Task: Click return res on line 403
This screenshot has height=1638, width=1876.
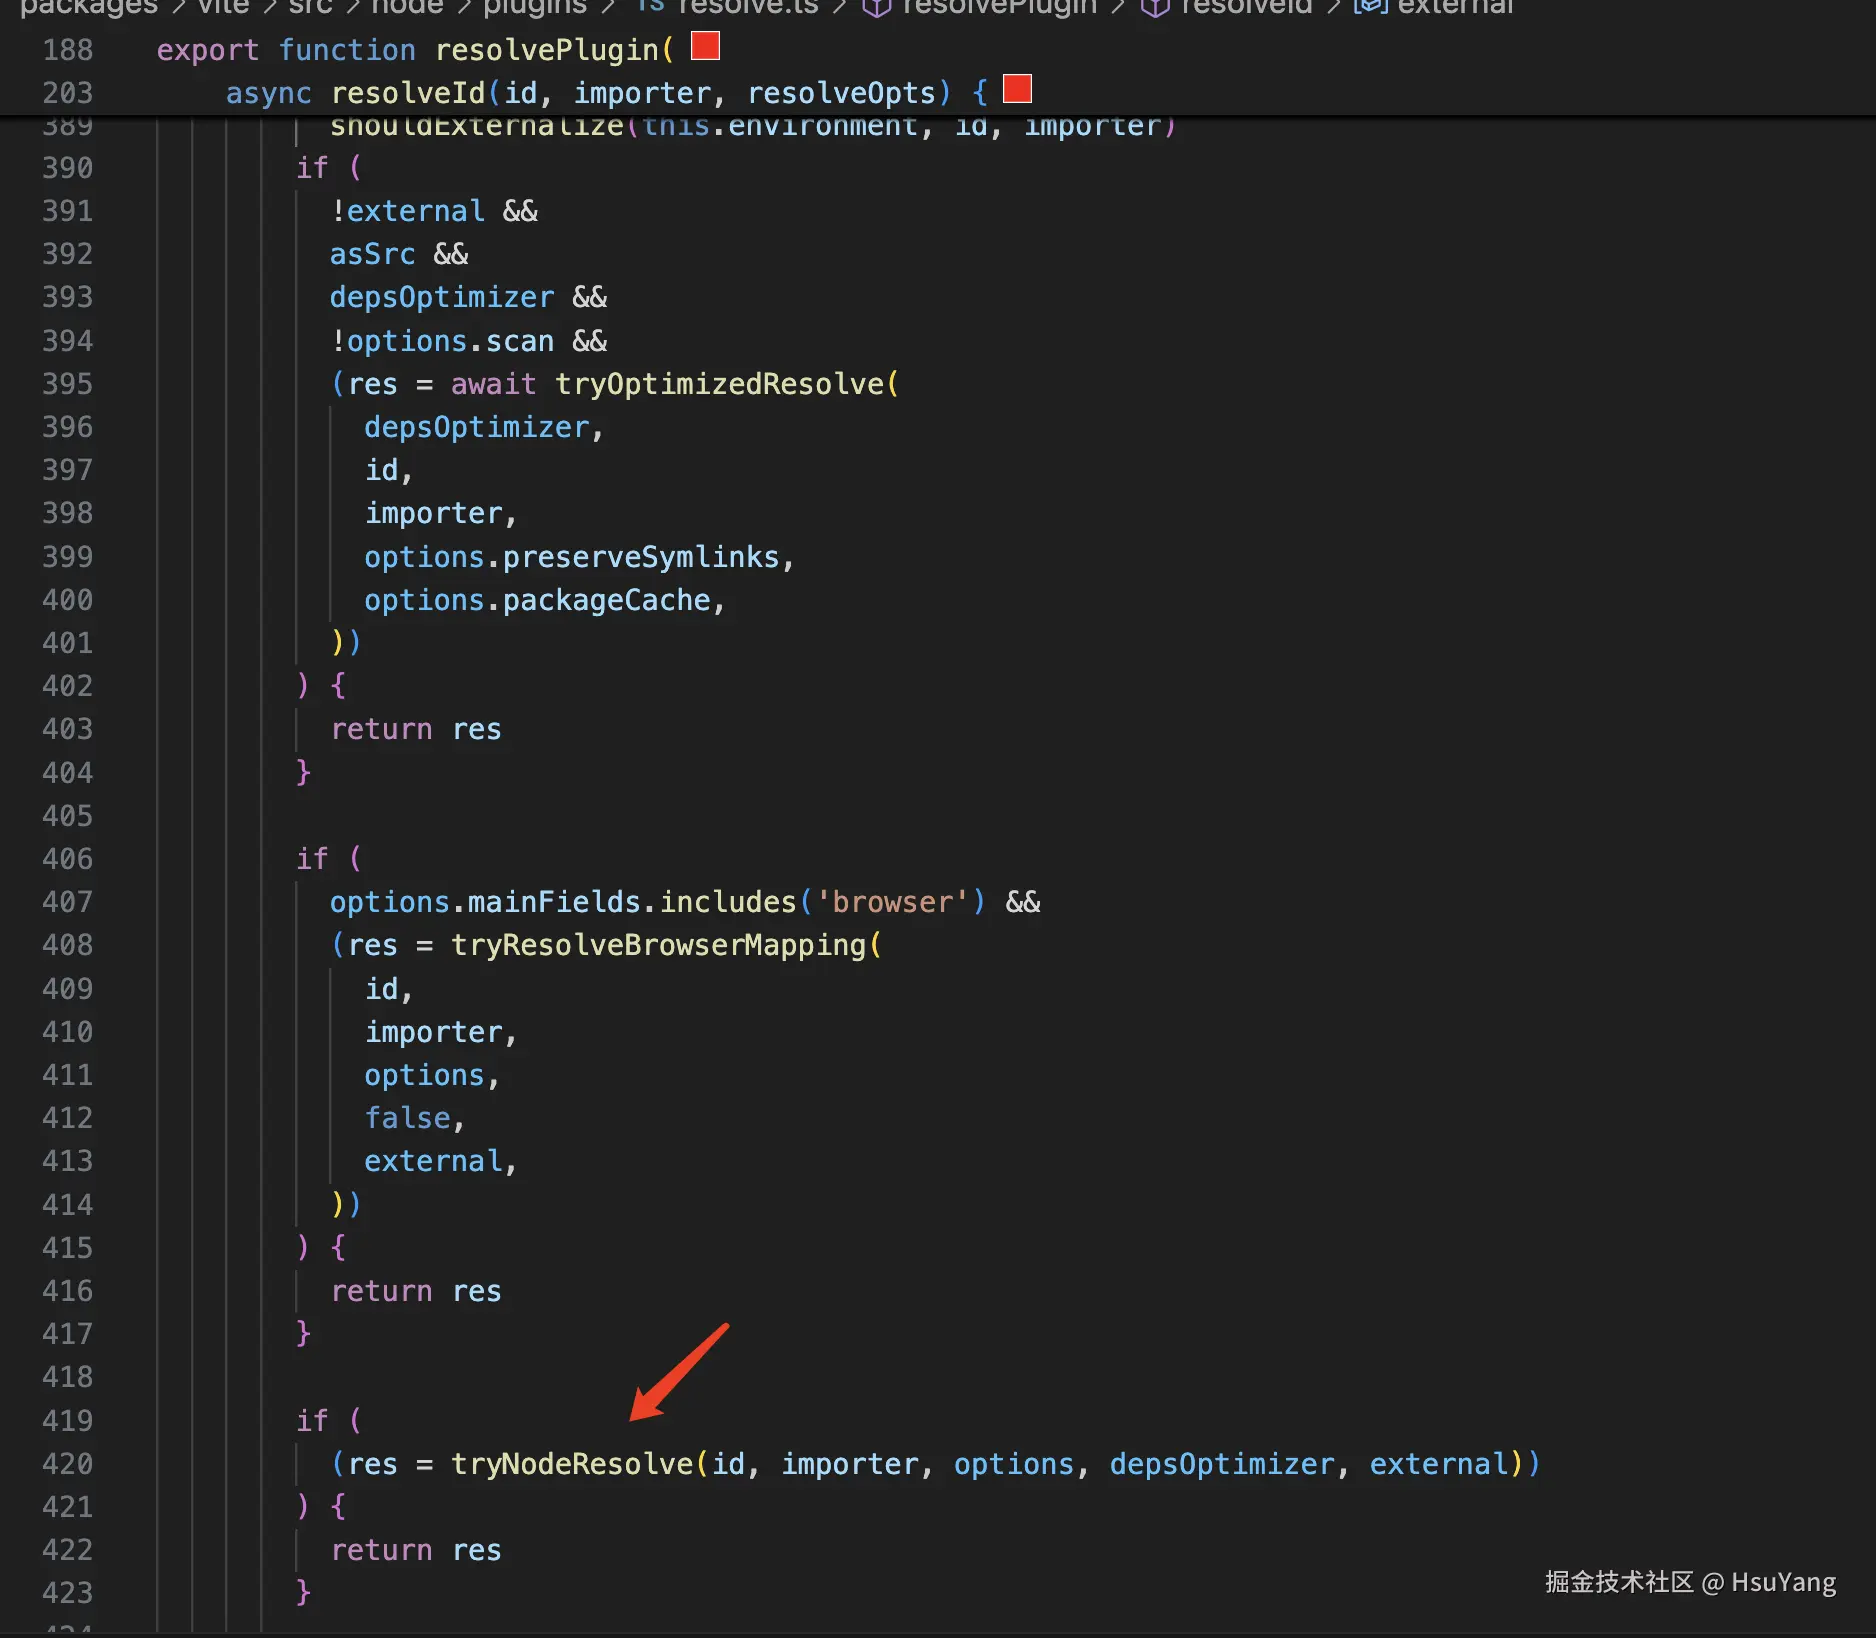Action: [x=416, y=729]
